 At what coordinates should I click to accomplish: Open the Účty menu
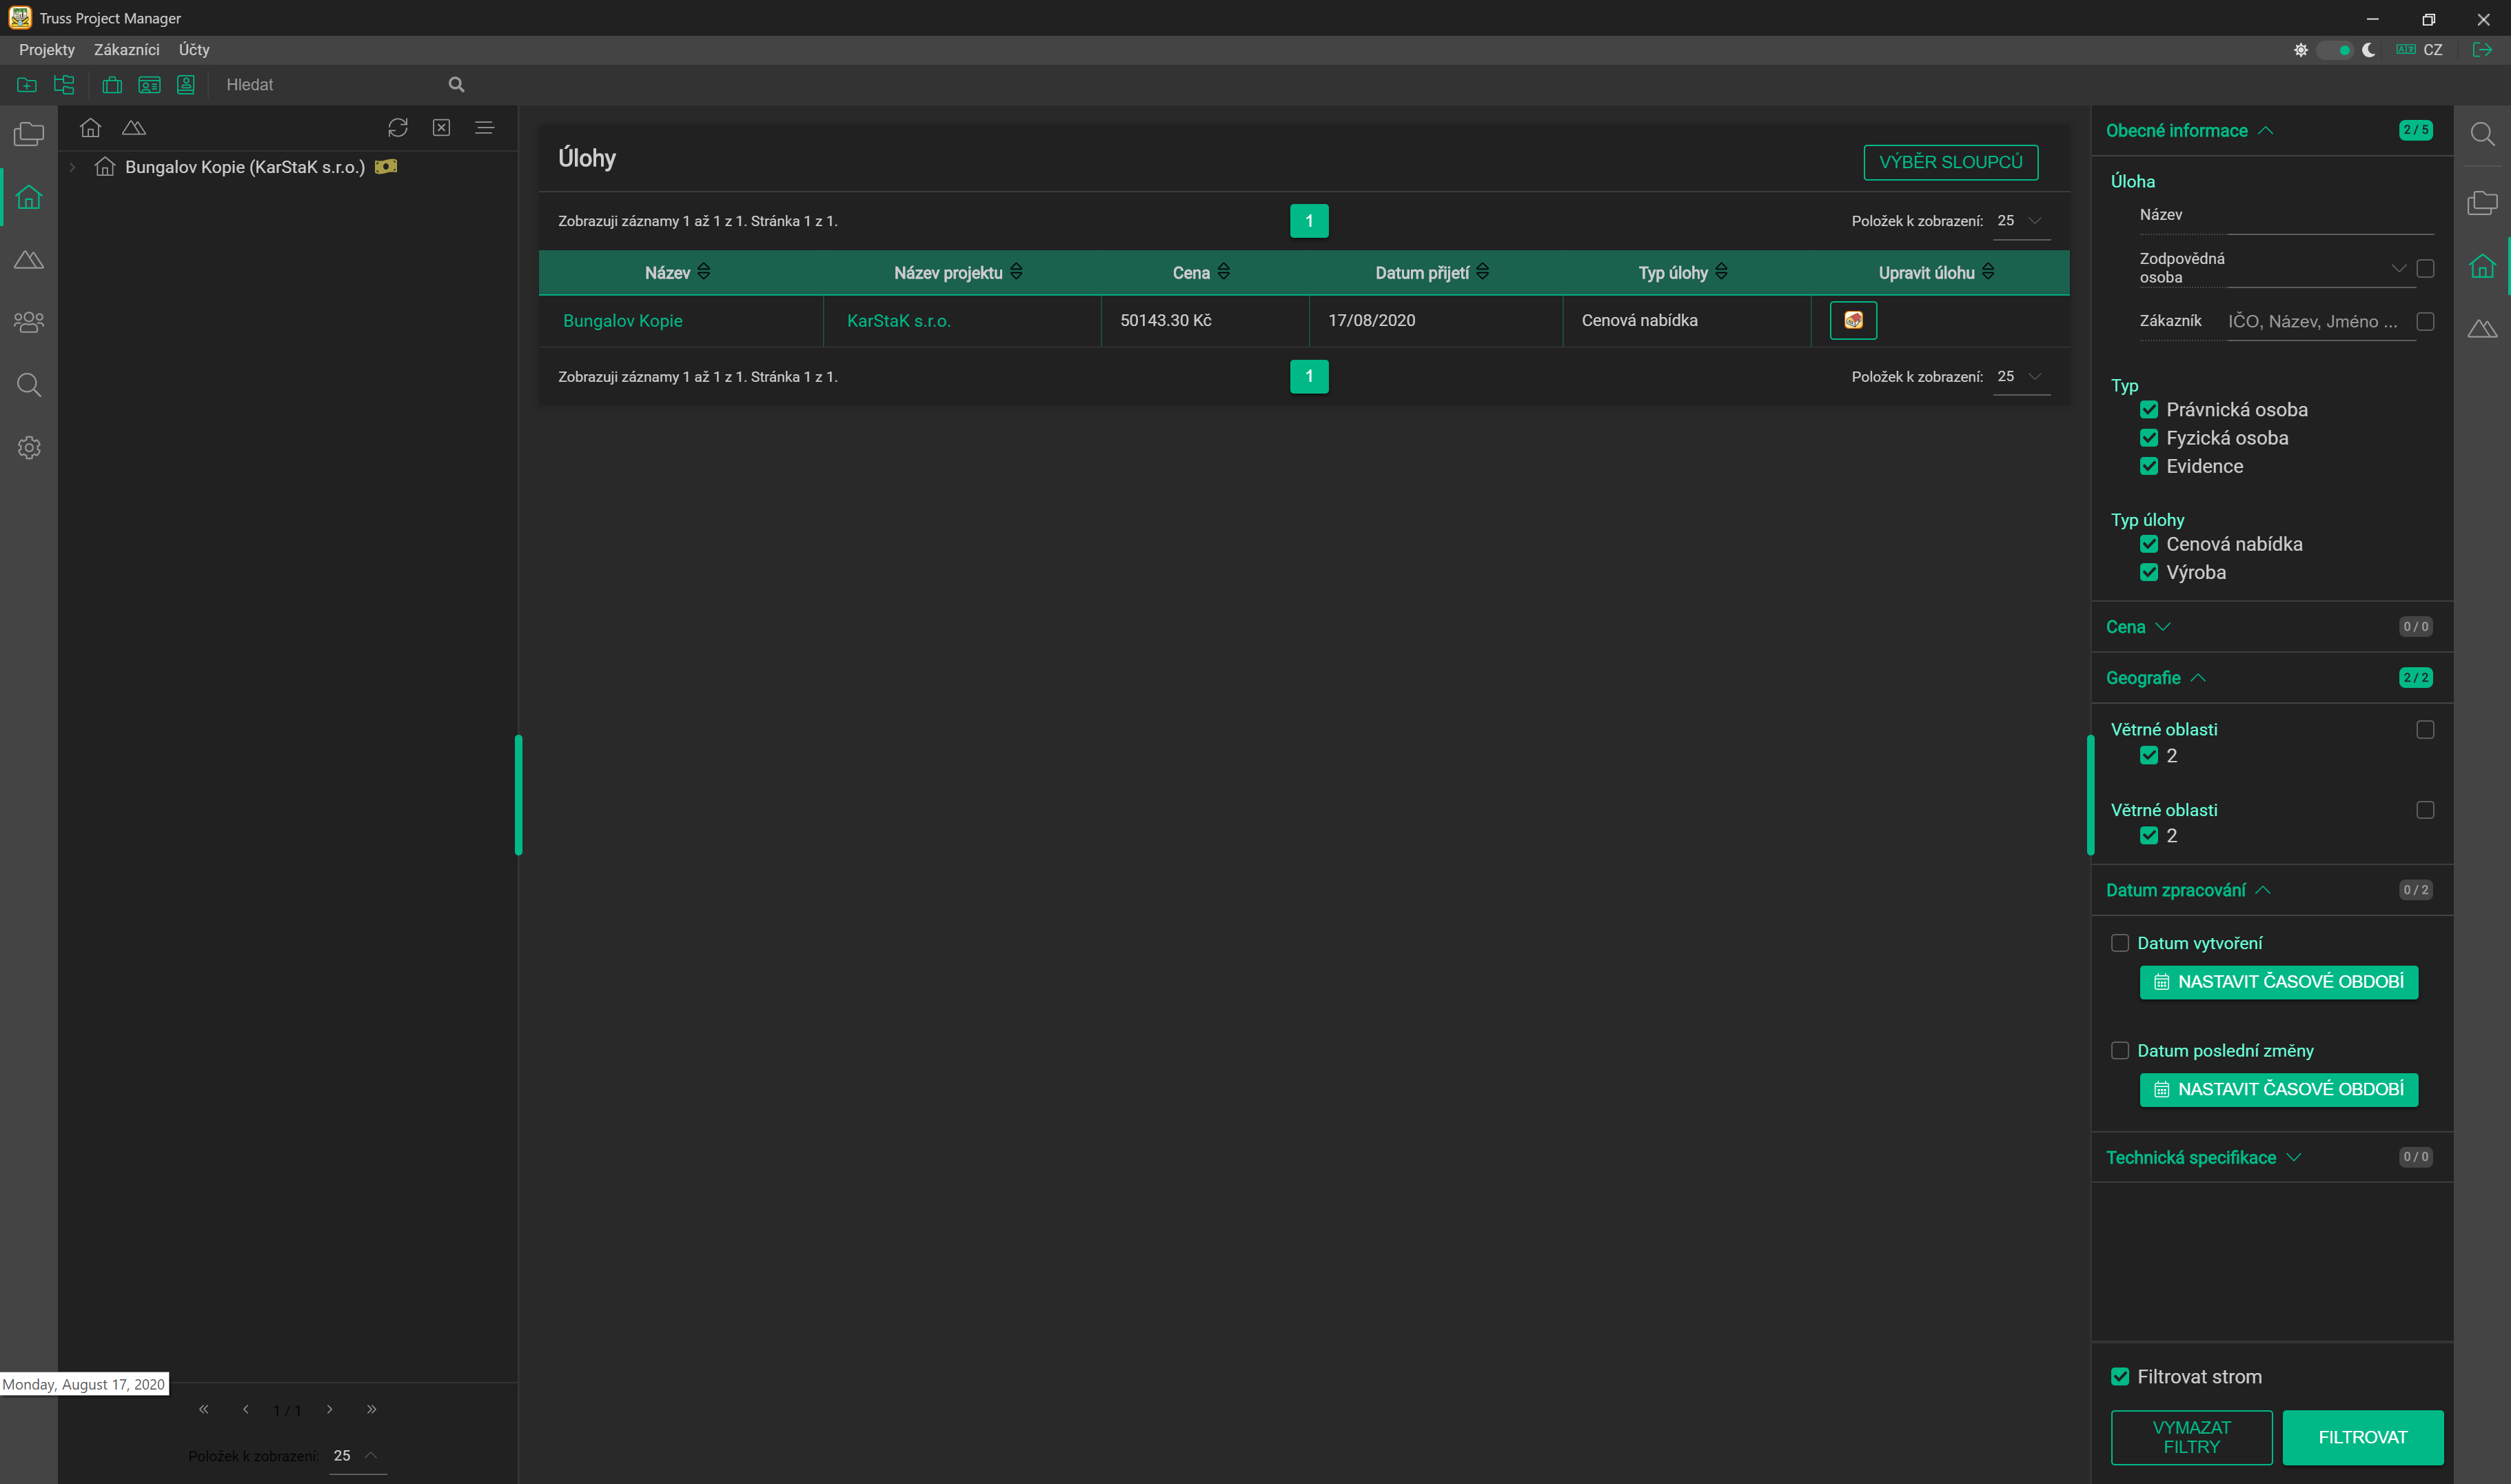pos(194,50)
